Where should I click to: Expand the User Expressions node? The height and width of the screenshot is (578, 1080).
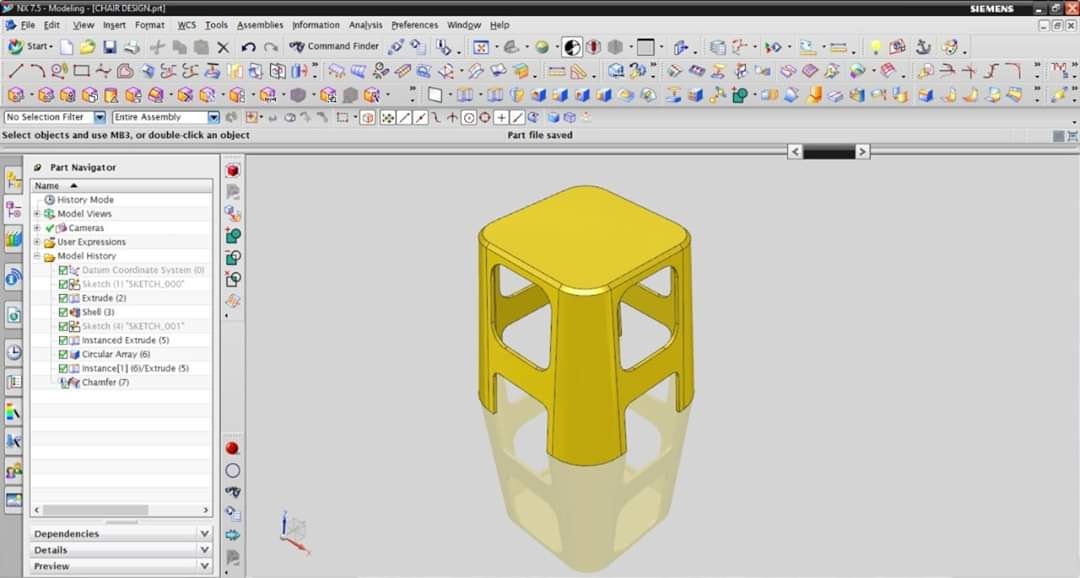37,242
